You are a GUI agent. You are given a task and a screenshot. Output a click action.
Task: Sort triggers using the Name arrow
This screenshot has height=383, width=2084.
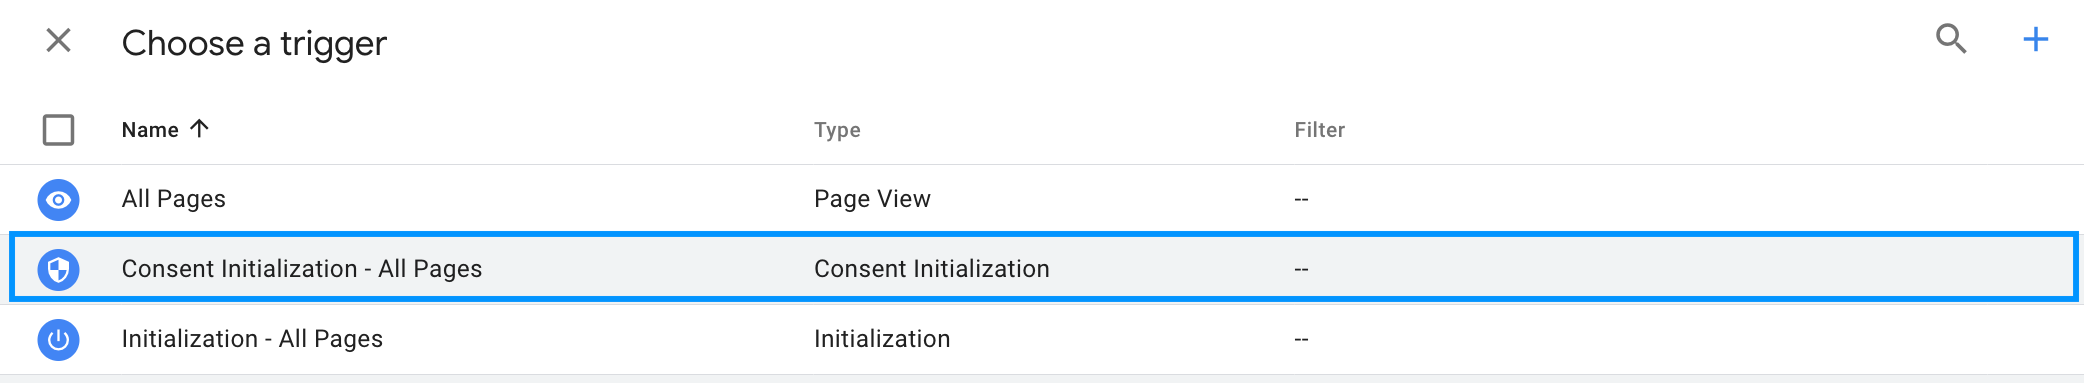pos(199,129)
